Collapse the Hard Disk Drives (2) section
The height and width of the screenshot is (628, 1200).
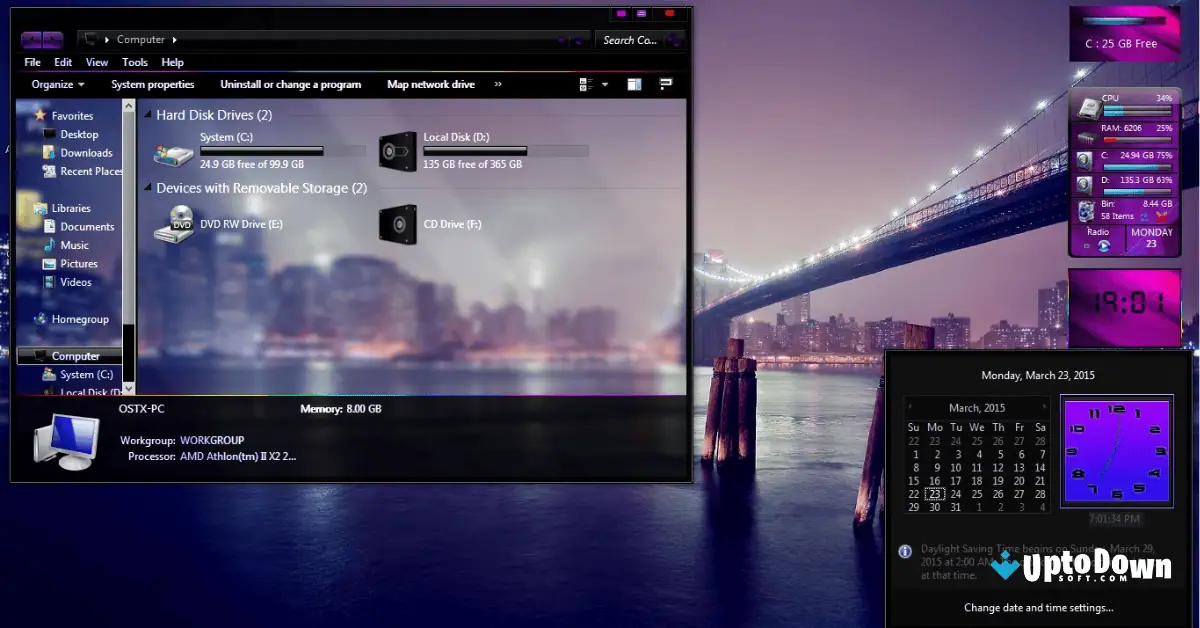tap(147, 114)
